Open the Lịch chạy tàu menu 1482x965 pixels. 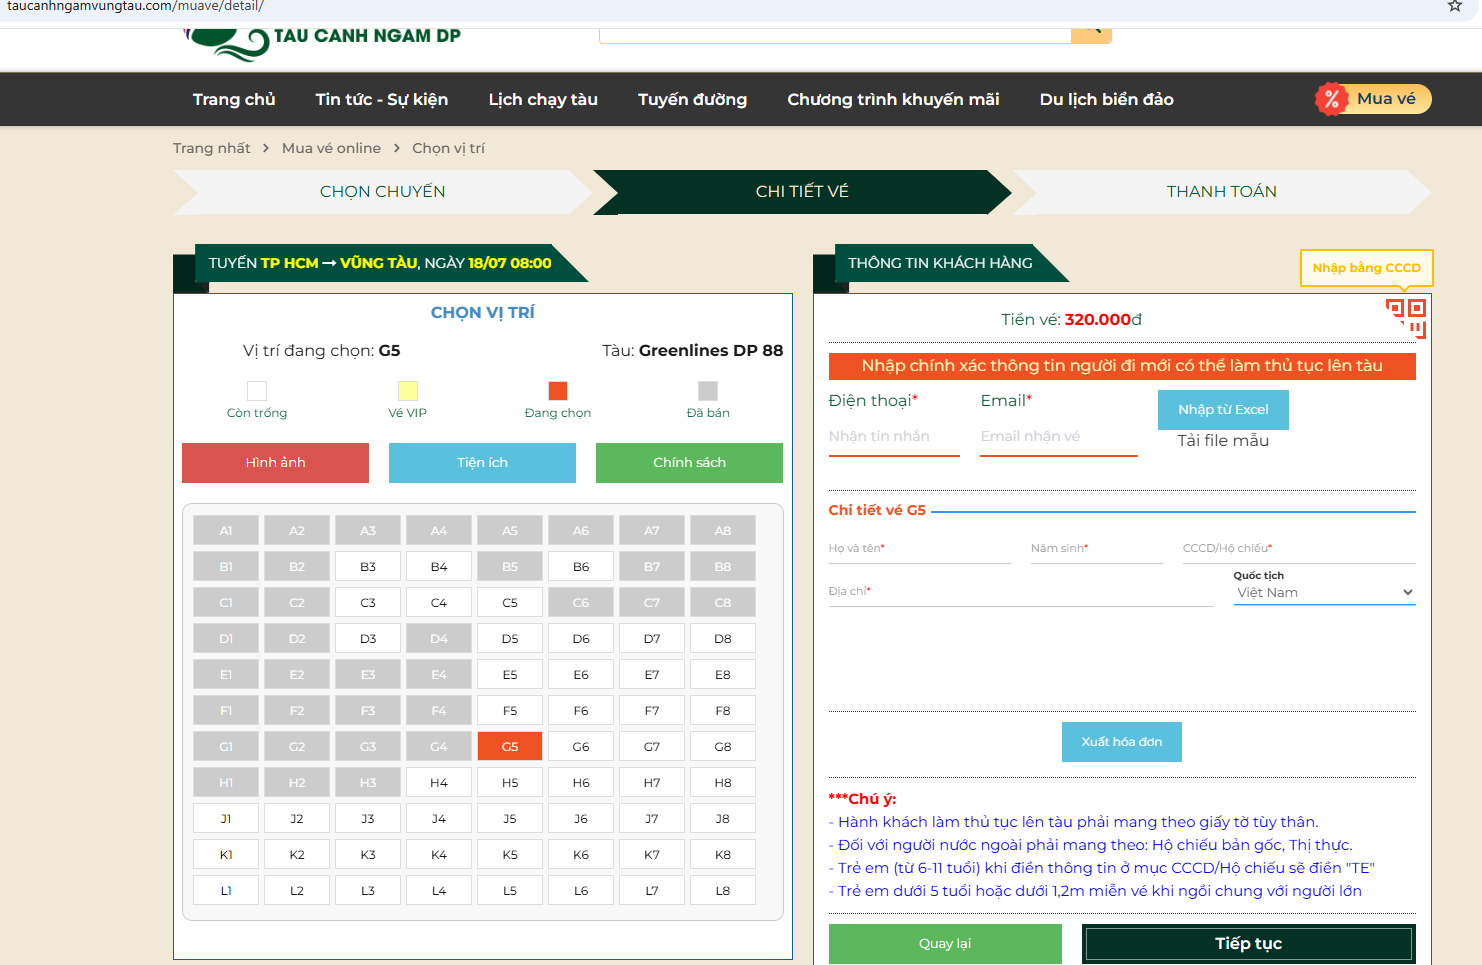543,99
